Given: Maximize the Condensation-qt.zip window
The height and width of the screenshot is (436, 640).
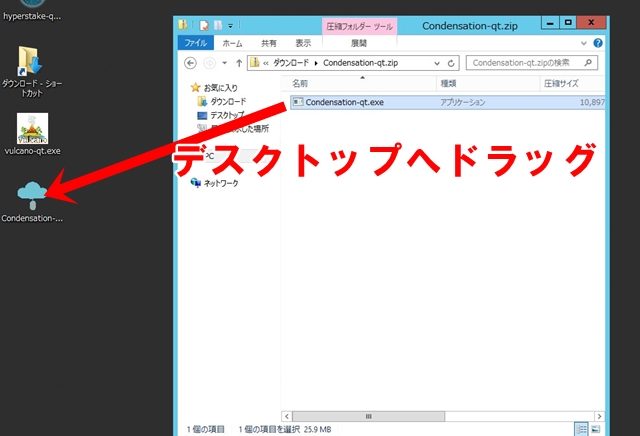Looking at the screenshot, I should 568,23.
